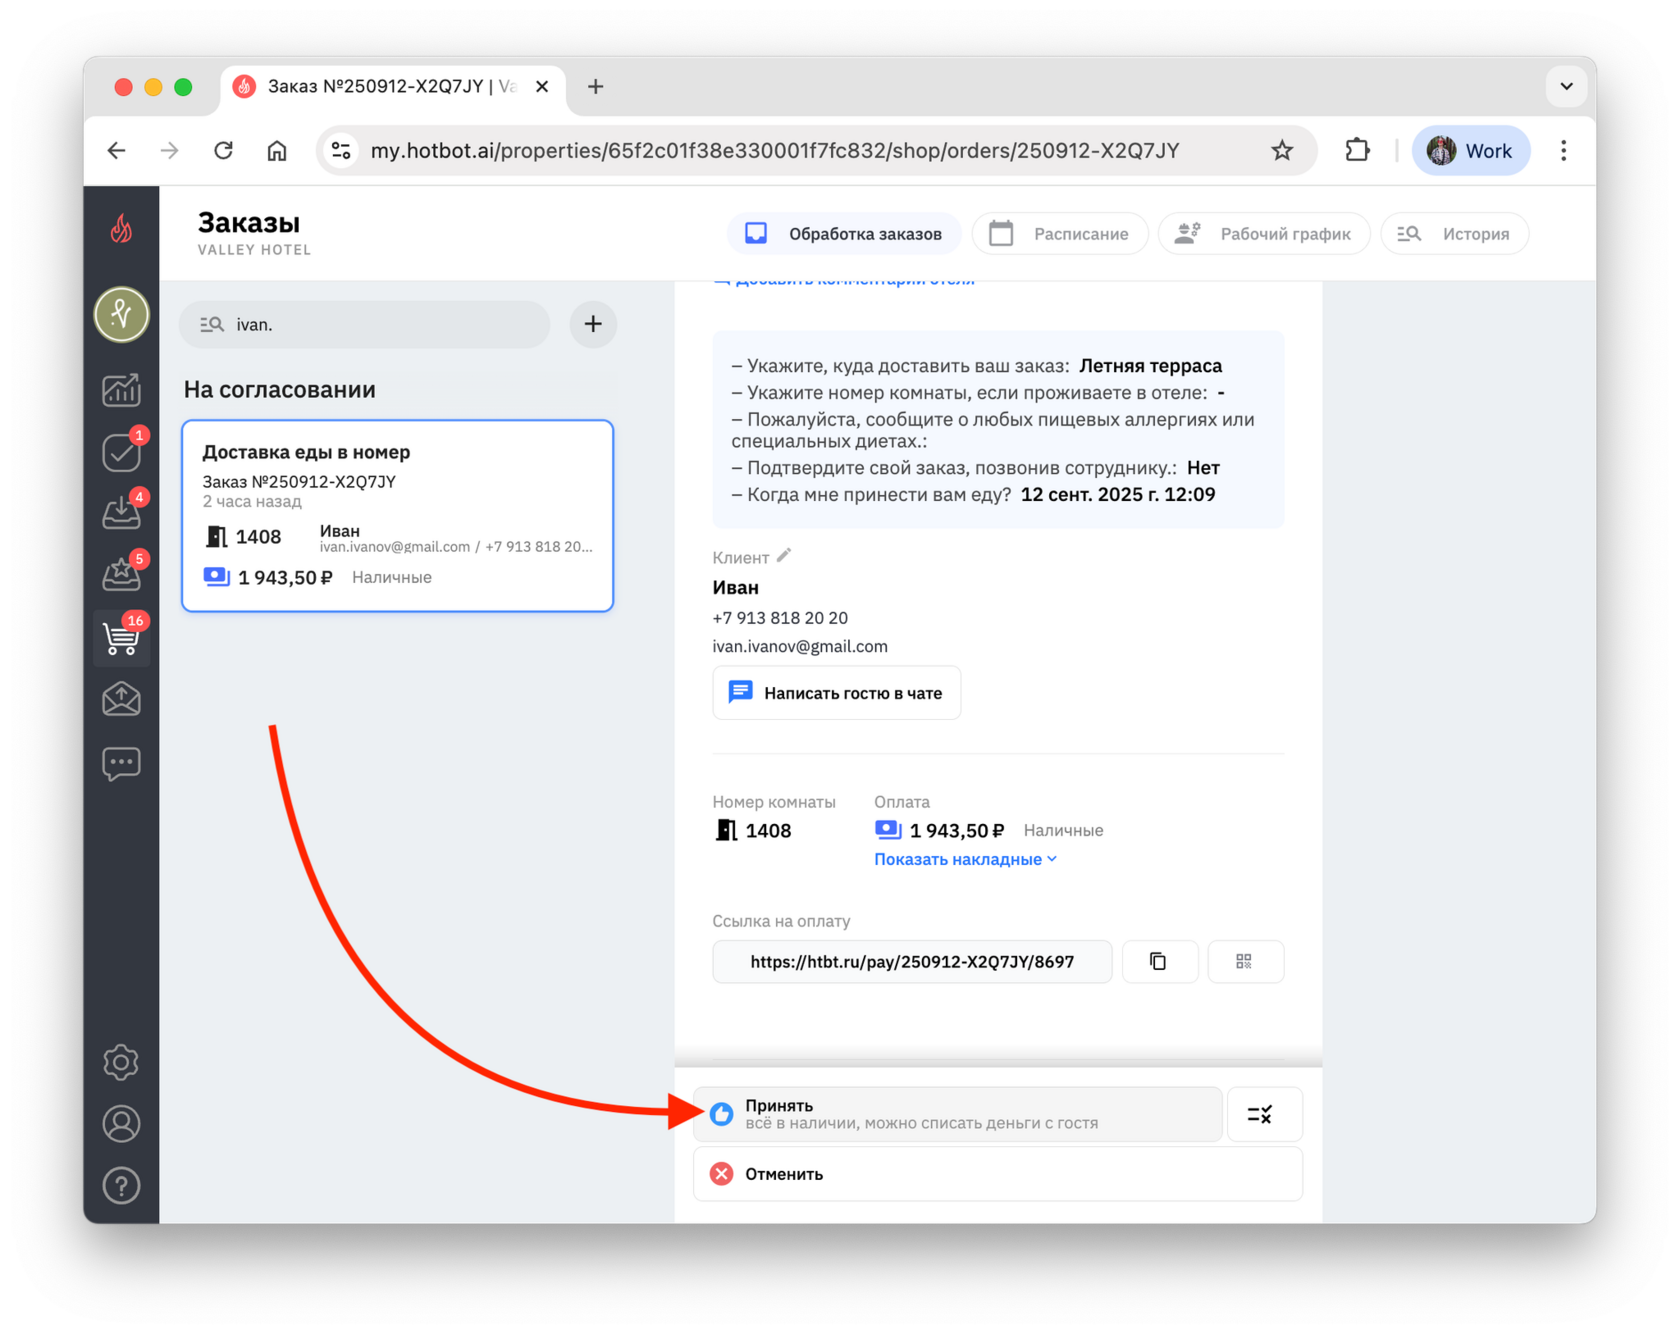Image resolution: width=1680 pixels, height=1334 pixels.
Task: Click Отменить to cancel the order
Action: (x=998, y=1174)
